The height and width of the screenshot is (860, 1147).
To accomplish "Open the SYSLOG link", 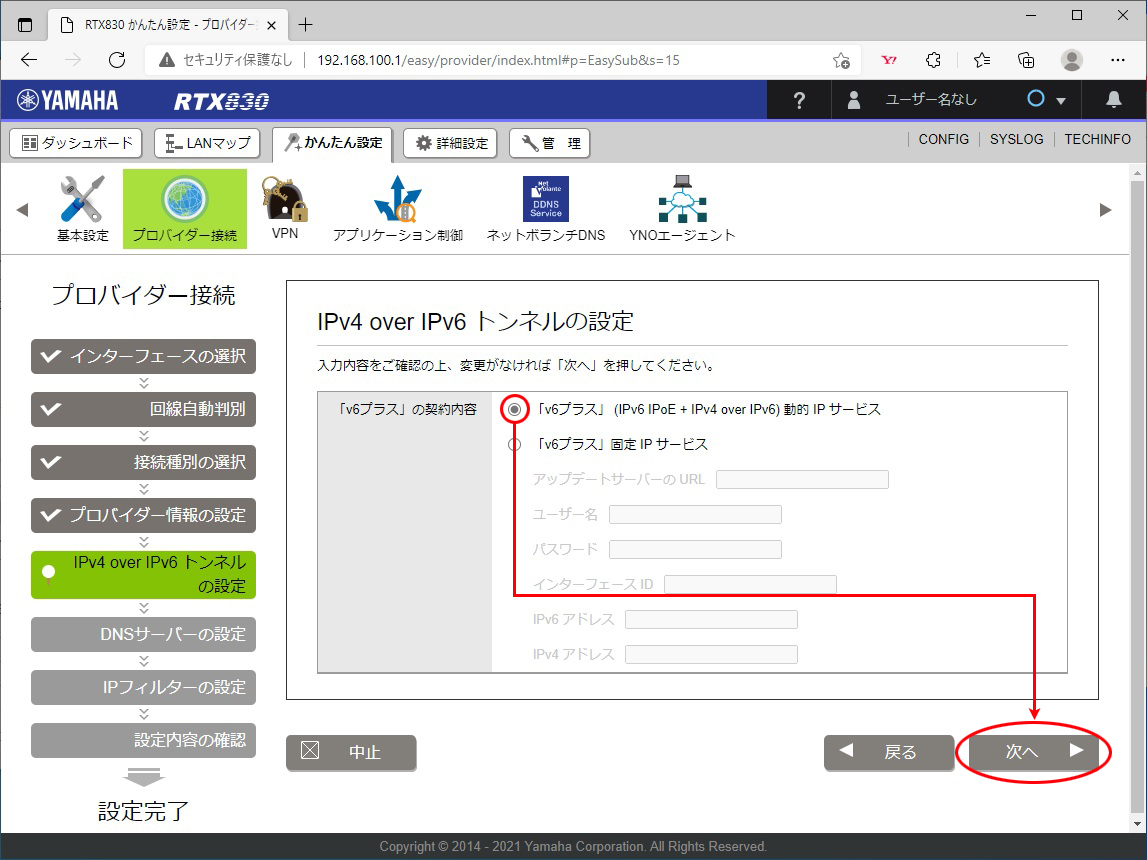I will coord(1016,140).
